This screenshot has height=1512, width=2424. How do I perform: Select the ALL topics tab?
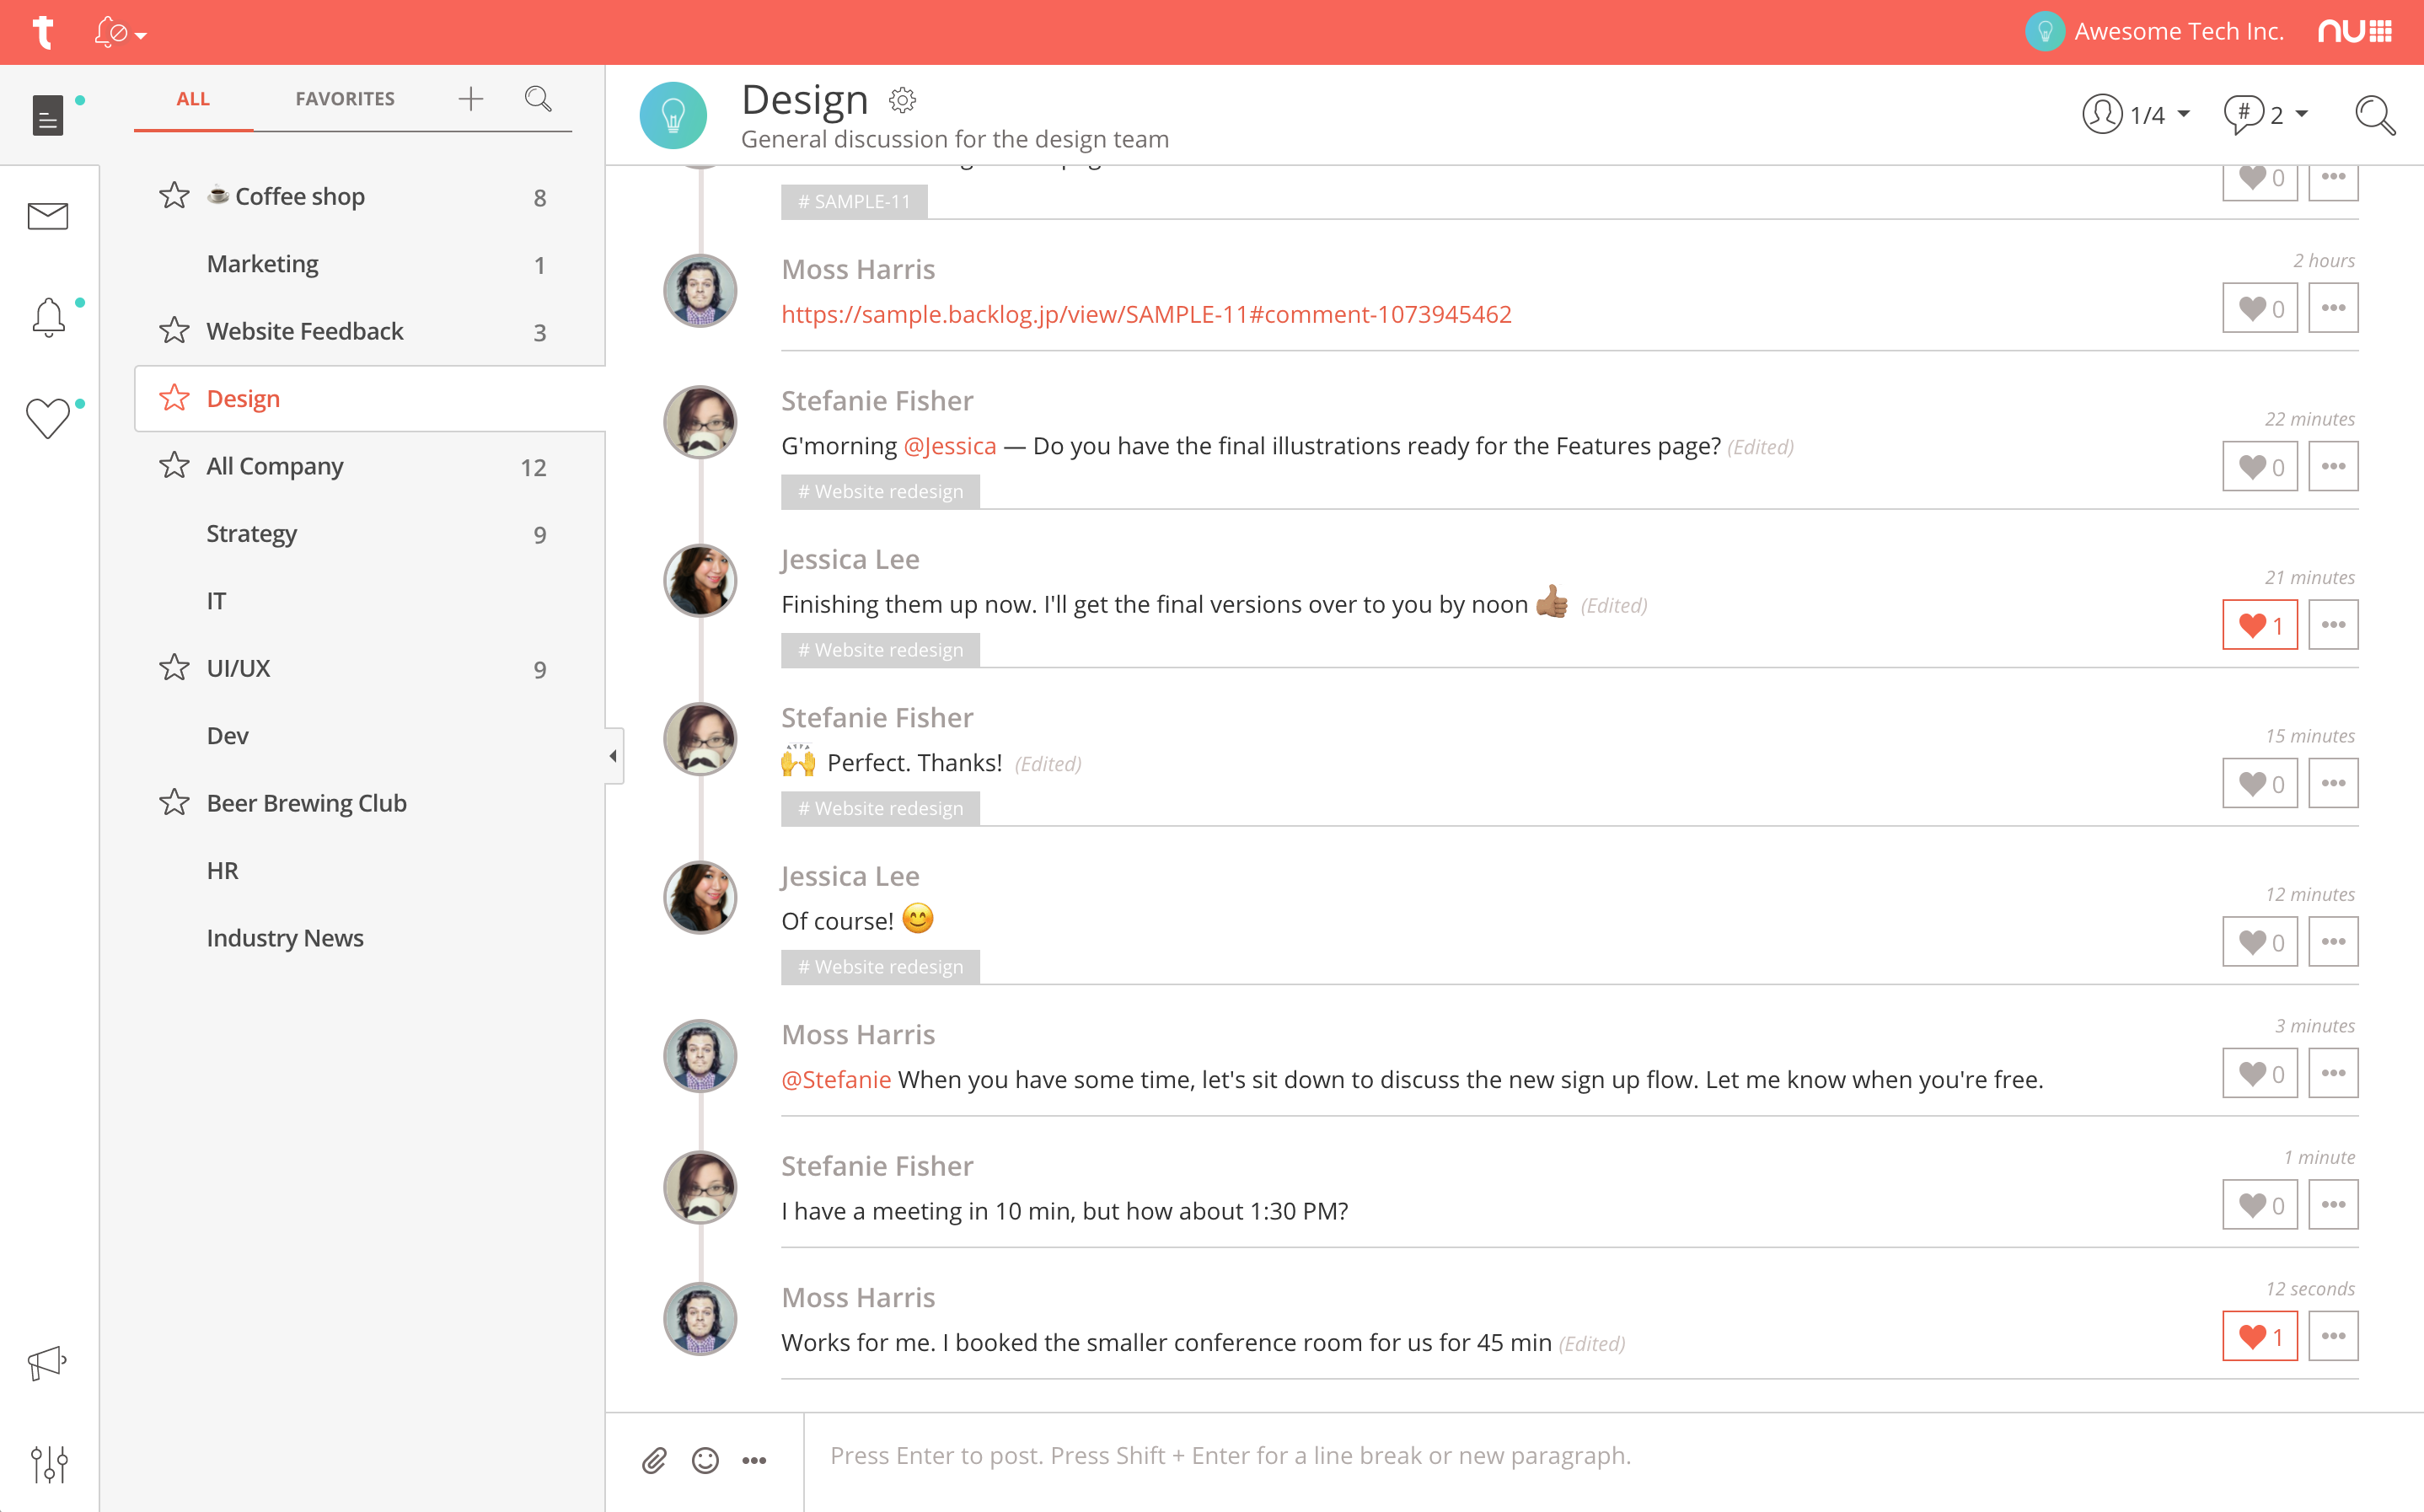(193, 98)
